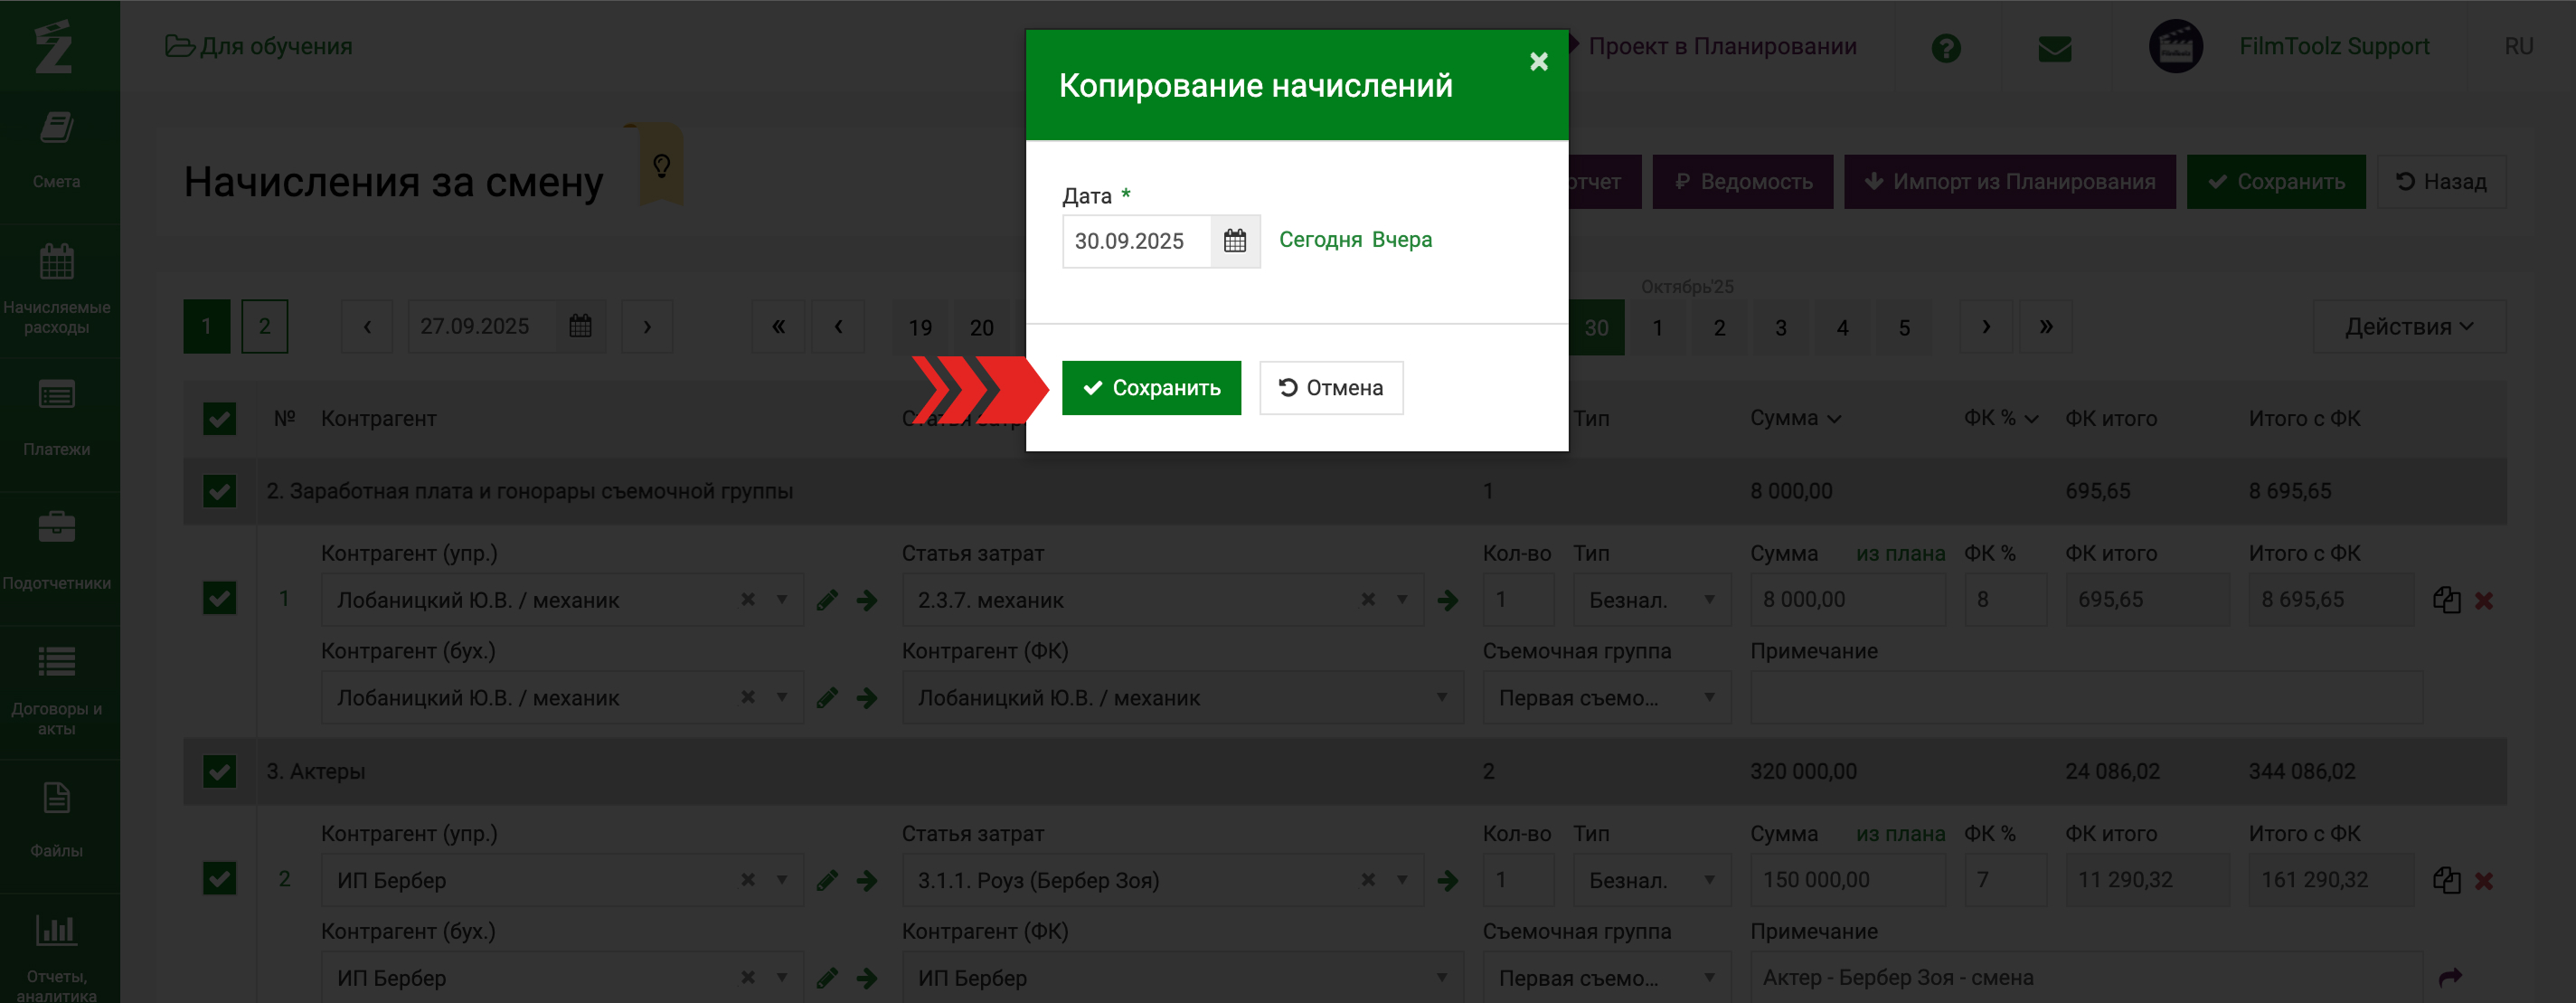Copy the accrual row for Лобаницкий

pos(2446,600)
